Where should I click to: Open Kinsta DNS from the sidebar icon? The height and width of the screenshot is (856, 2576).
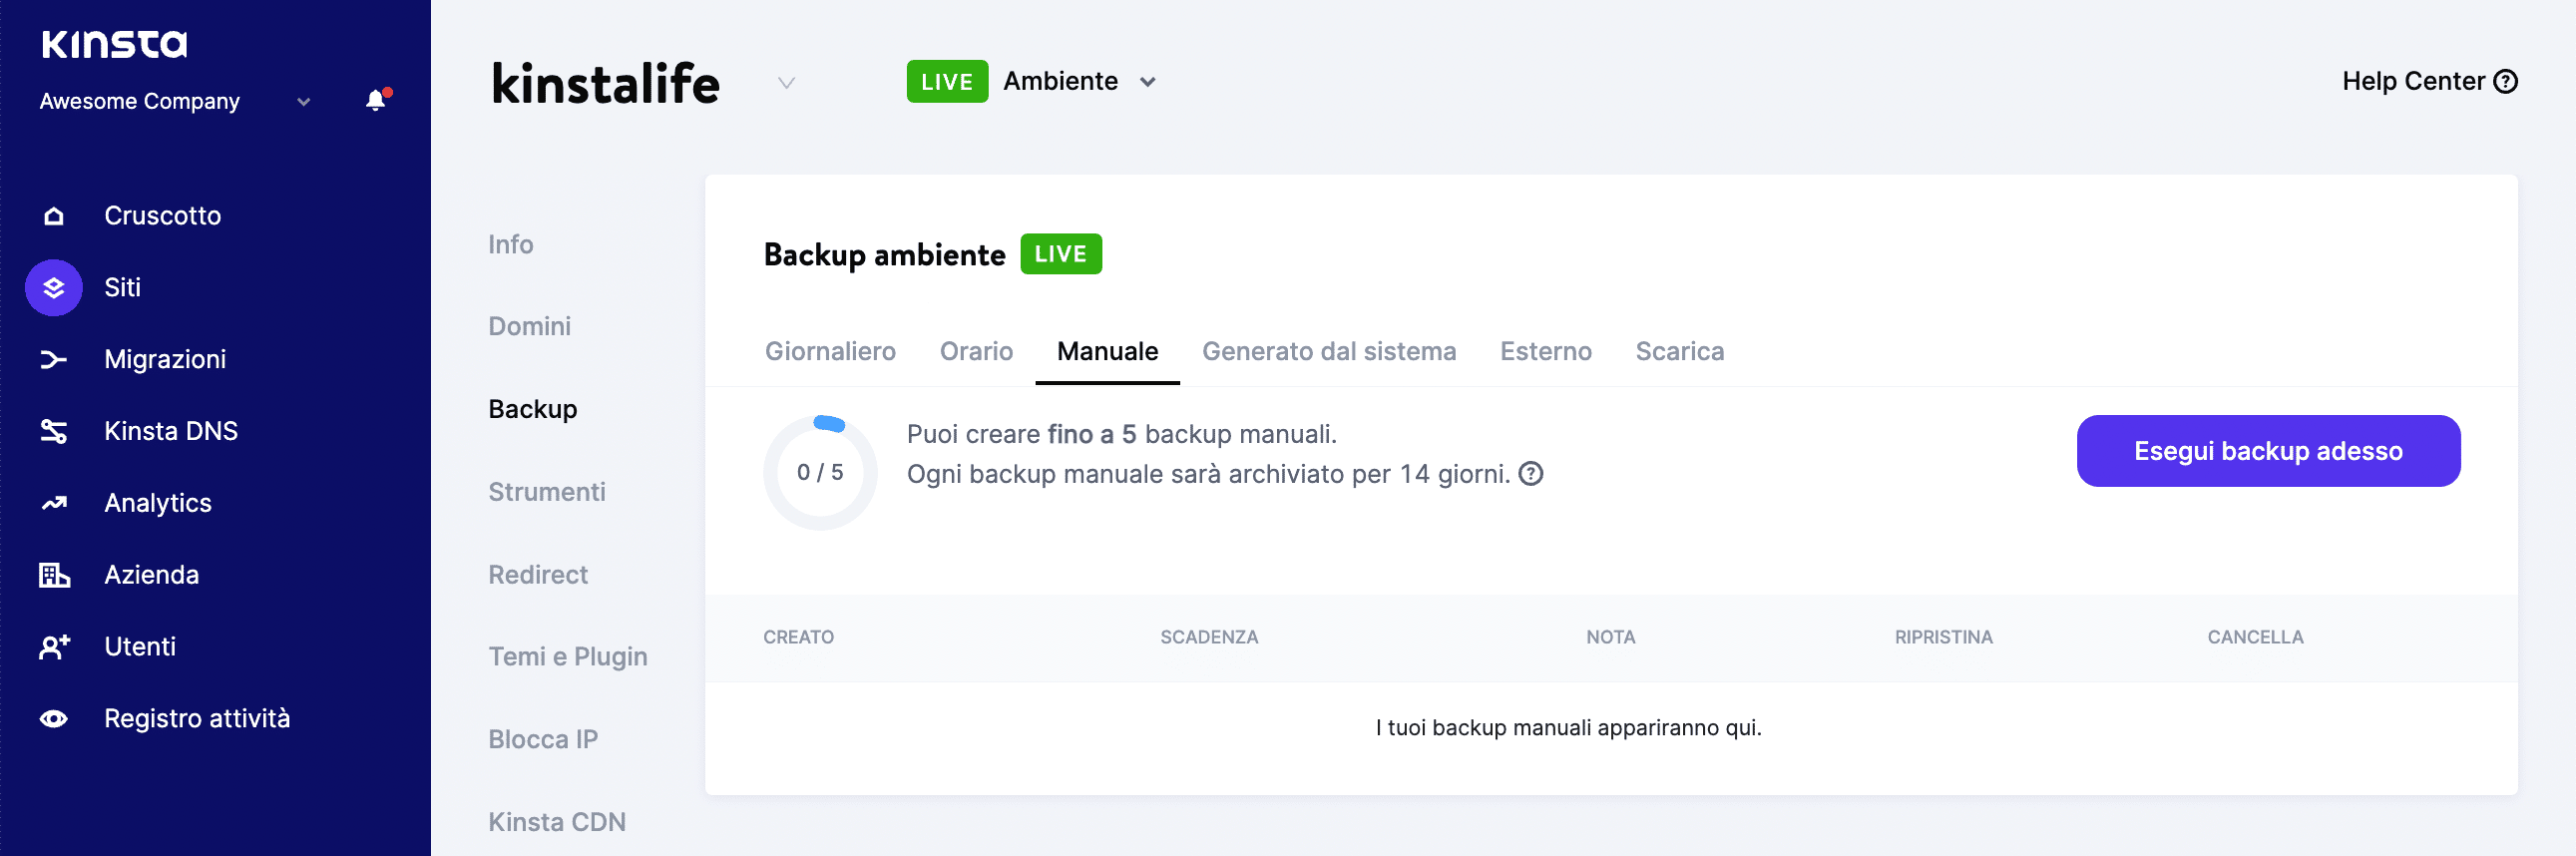click(52, 430)
